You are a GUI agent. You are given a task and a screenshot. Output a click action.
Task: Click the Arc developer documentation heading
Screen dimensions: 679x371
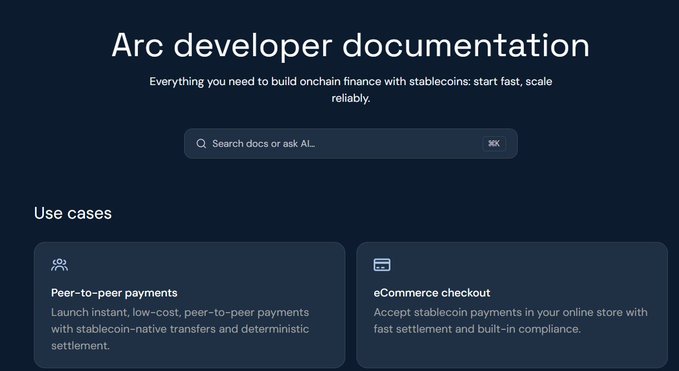tap(350, 45)
